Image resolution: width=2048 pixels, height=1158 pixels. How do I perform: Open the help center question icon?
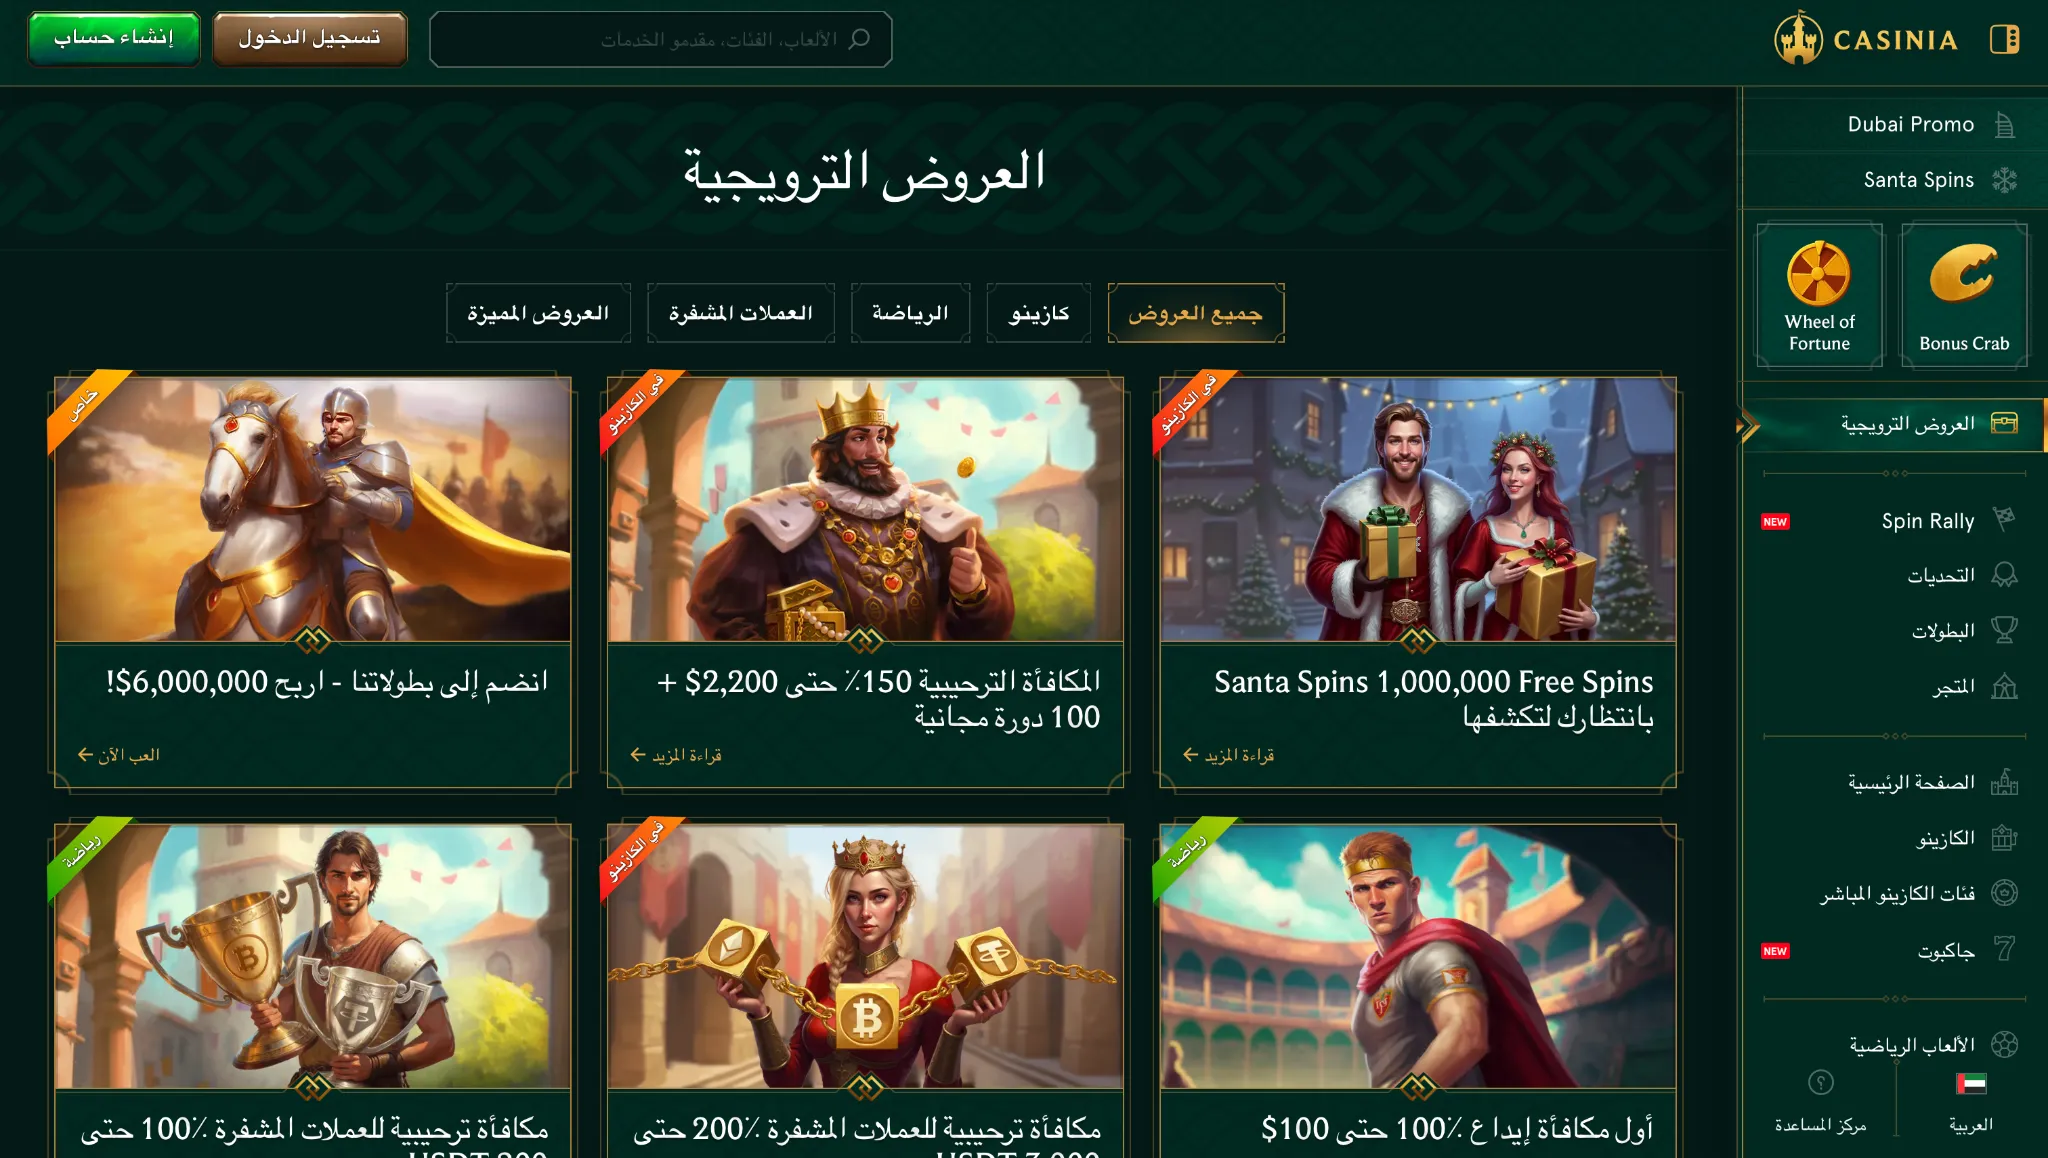coord(1821,1083)
